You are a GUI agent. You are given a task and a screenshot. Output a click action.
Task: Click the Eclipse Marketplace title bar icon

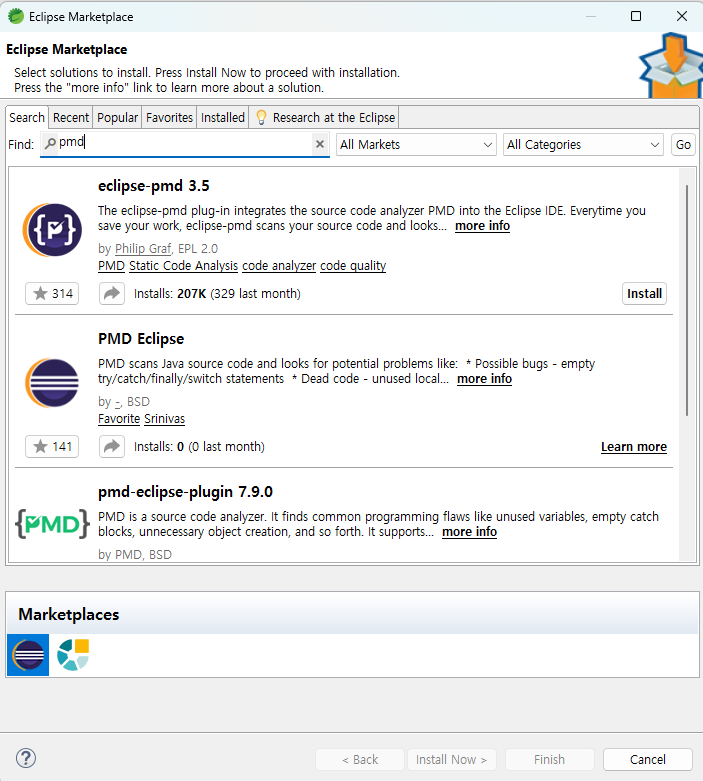pyautogui.click(x=16, y=16)
